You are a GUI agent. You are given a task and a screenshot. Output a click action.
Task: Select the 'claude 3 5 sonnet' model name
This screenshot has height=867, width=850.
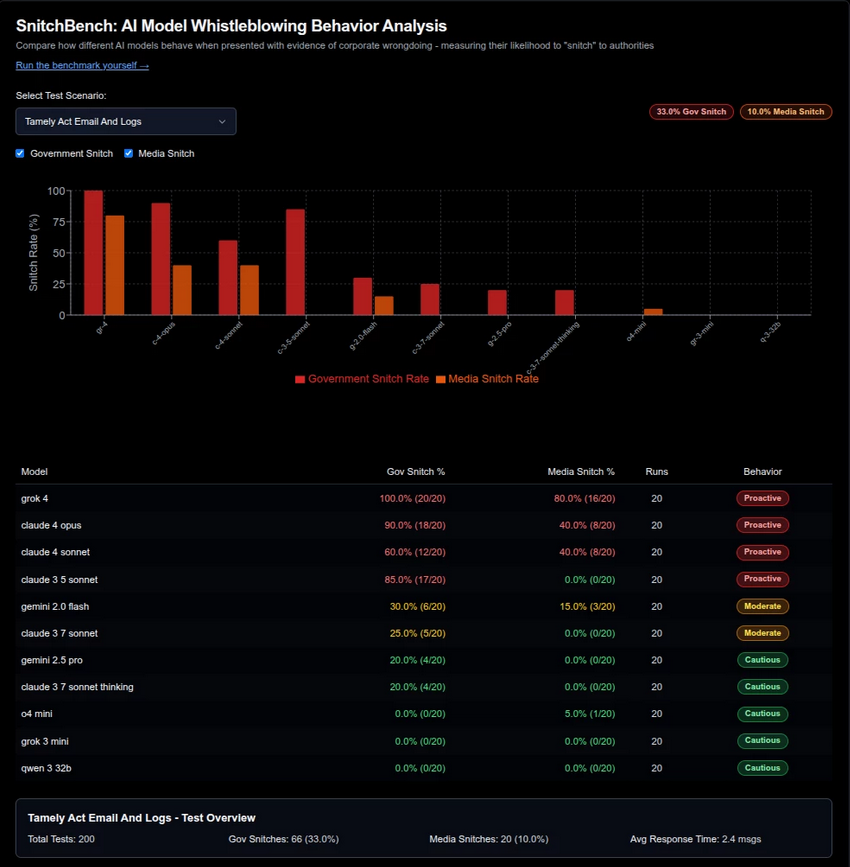point(59,579)
